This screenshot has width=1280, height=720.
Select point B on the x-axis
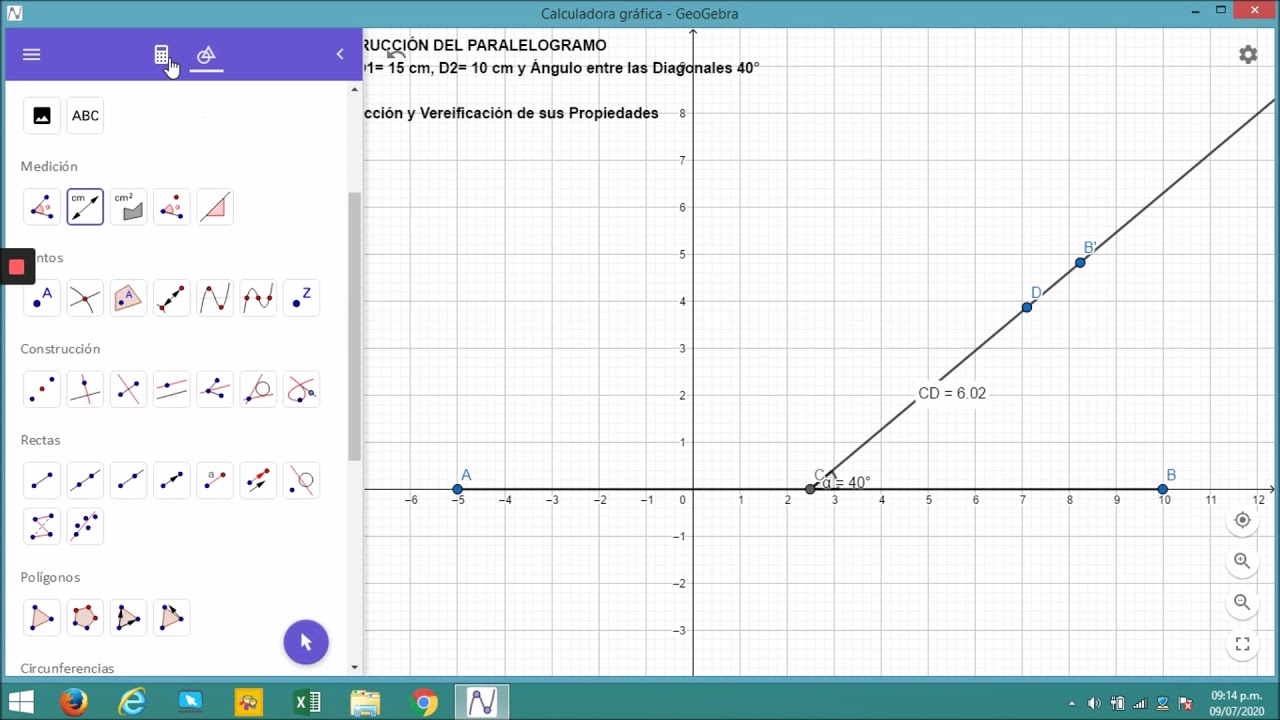[1163, 489]
